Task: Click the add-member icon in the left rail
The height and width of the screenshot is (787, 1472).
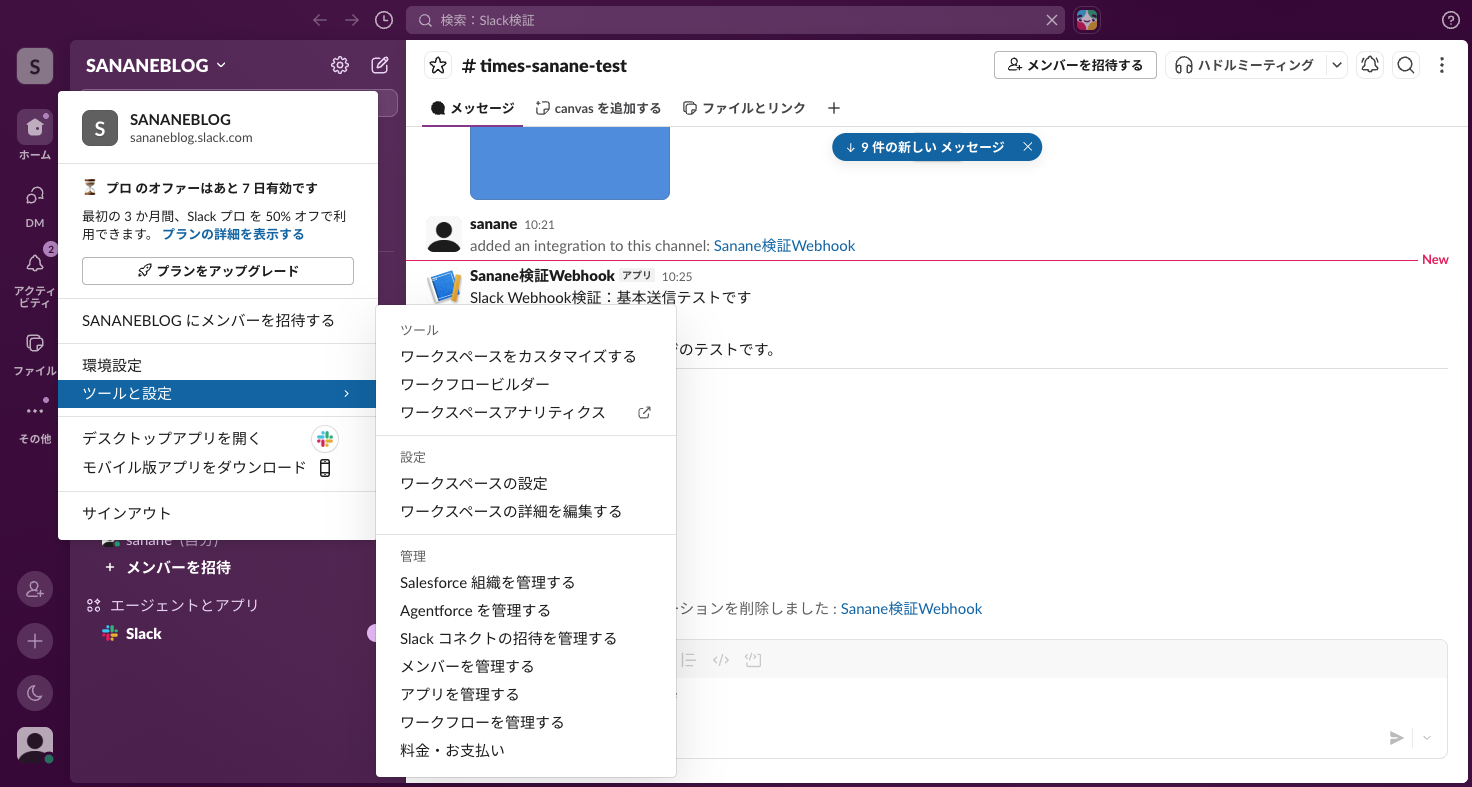Action: pos(35,590)
